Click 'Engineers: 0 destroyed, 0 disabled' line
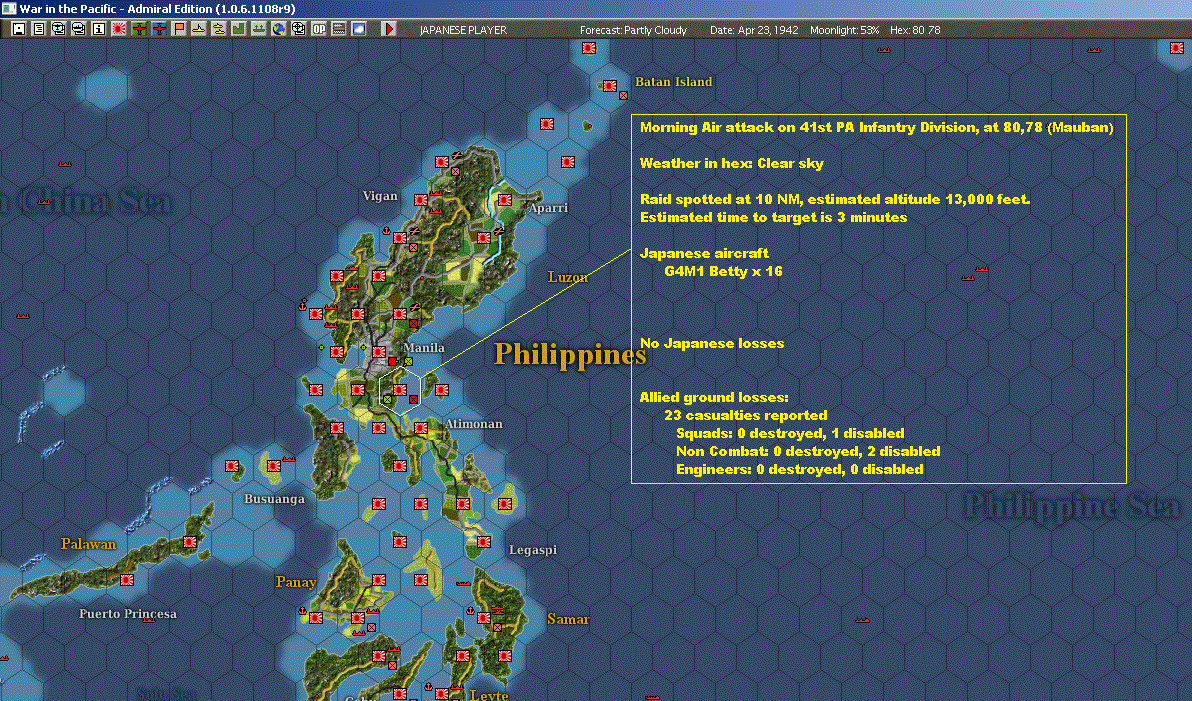The width and height of the screenshot is (1192, 701). 800,469
